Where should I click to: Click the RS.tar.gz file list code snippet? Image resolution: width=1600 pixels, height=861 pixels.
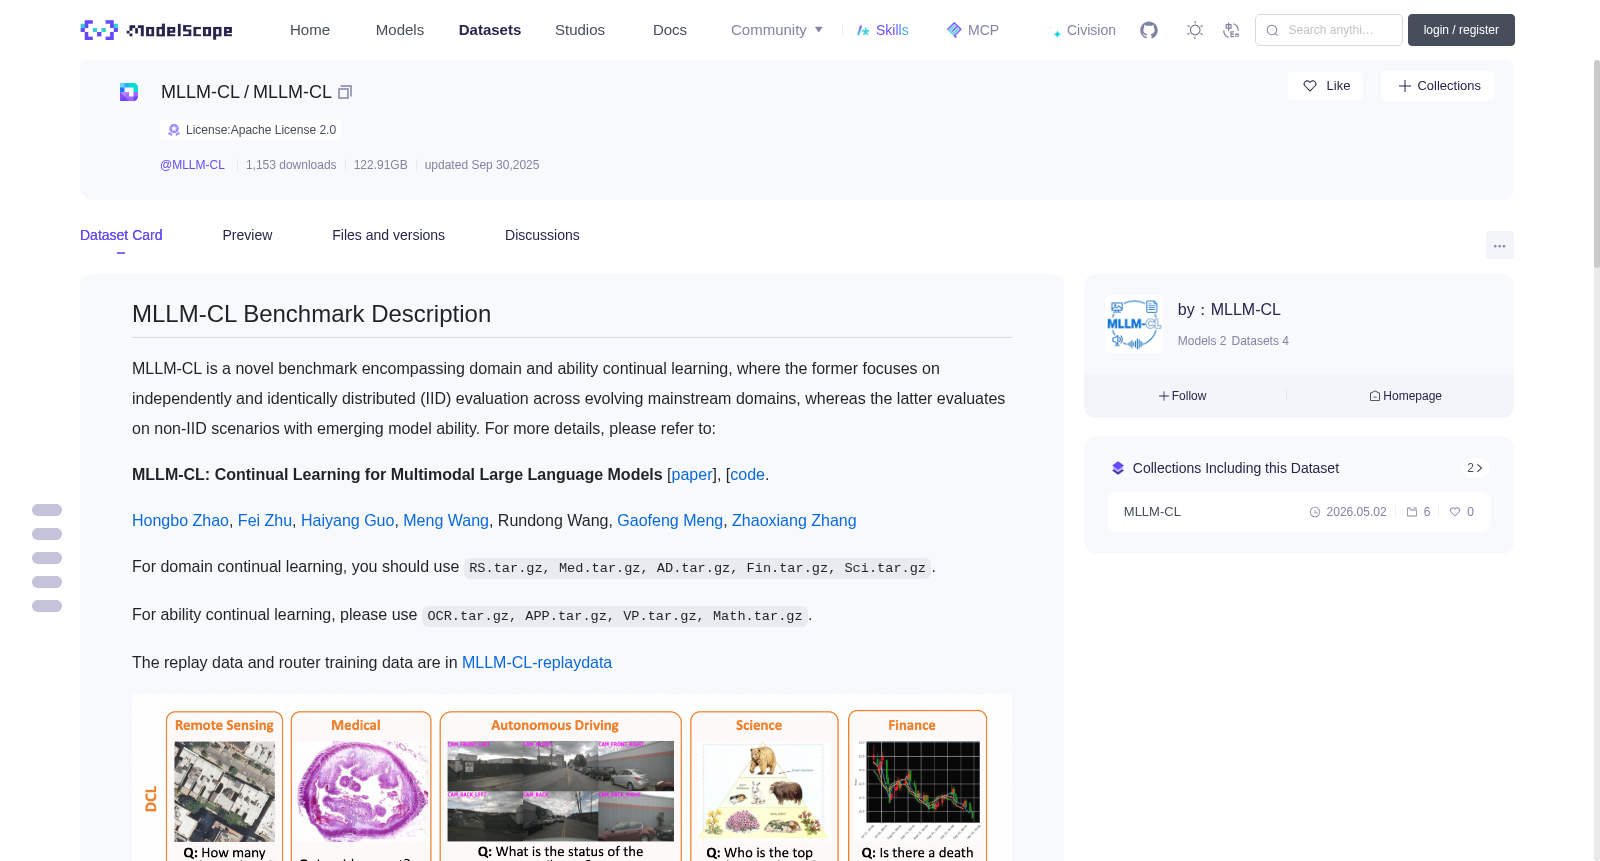coord(698,568)
